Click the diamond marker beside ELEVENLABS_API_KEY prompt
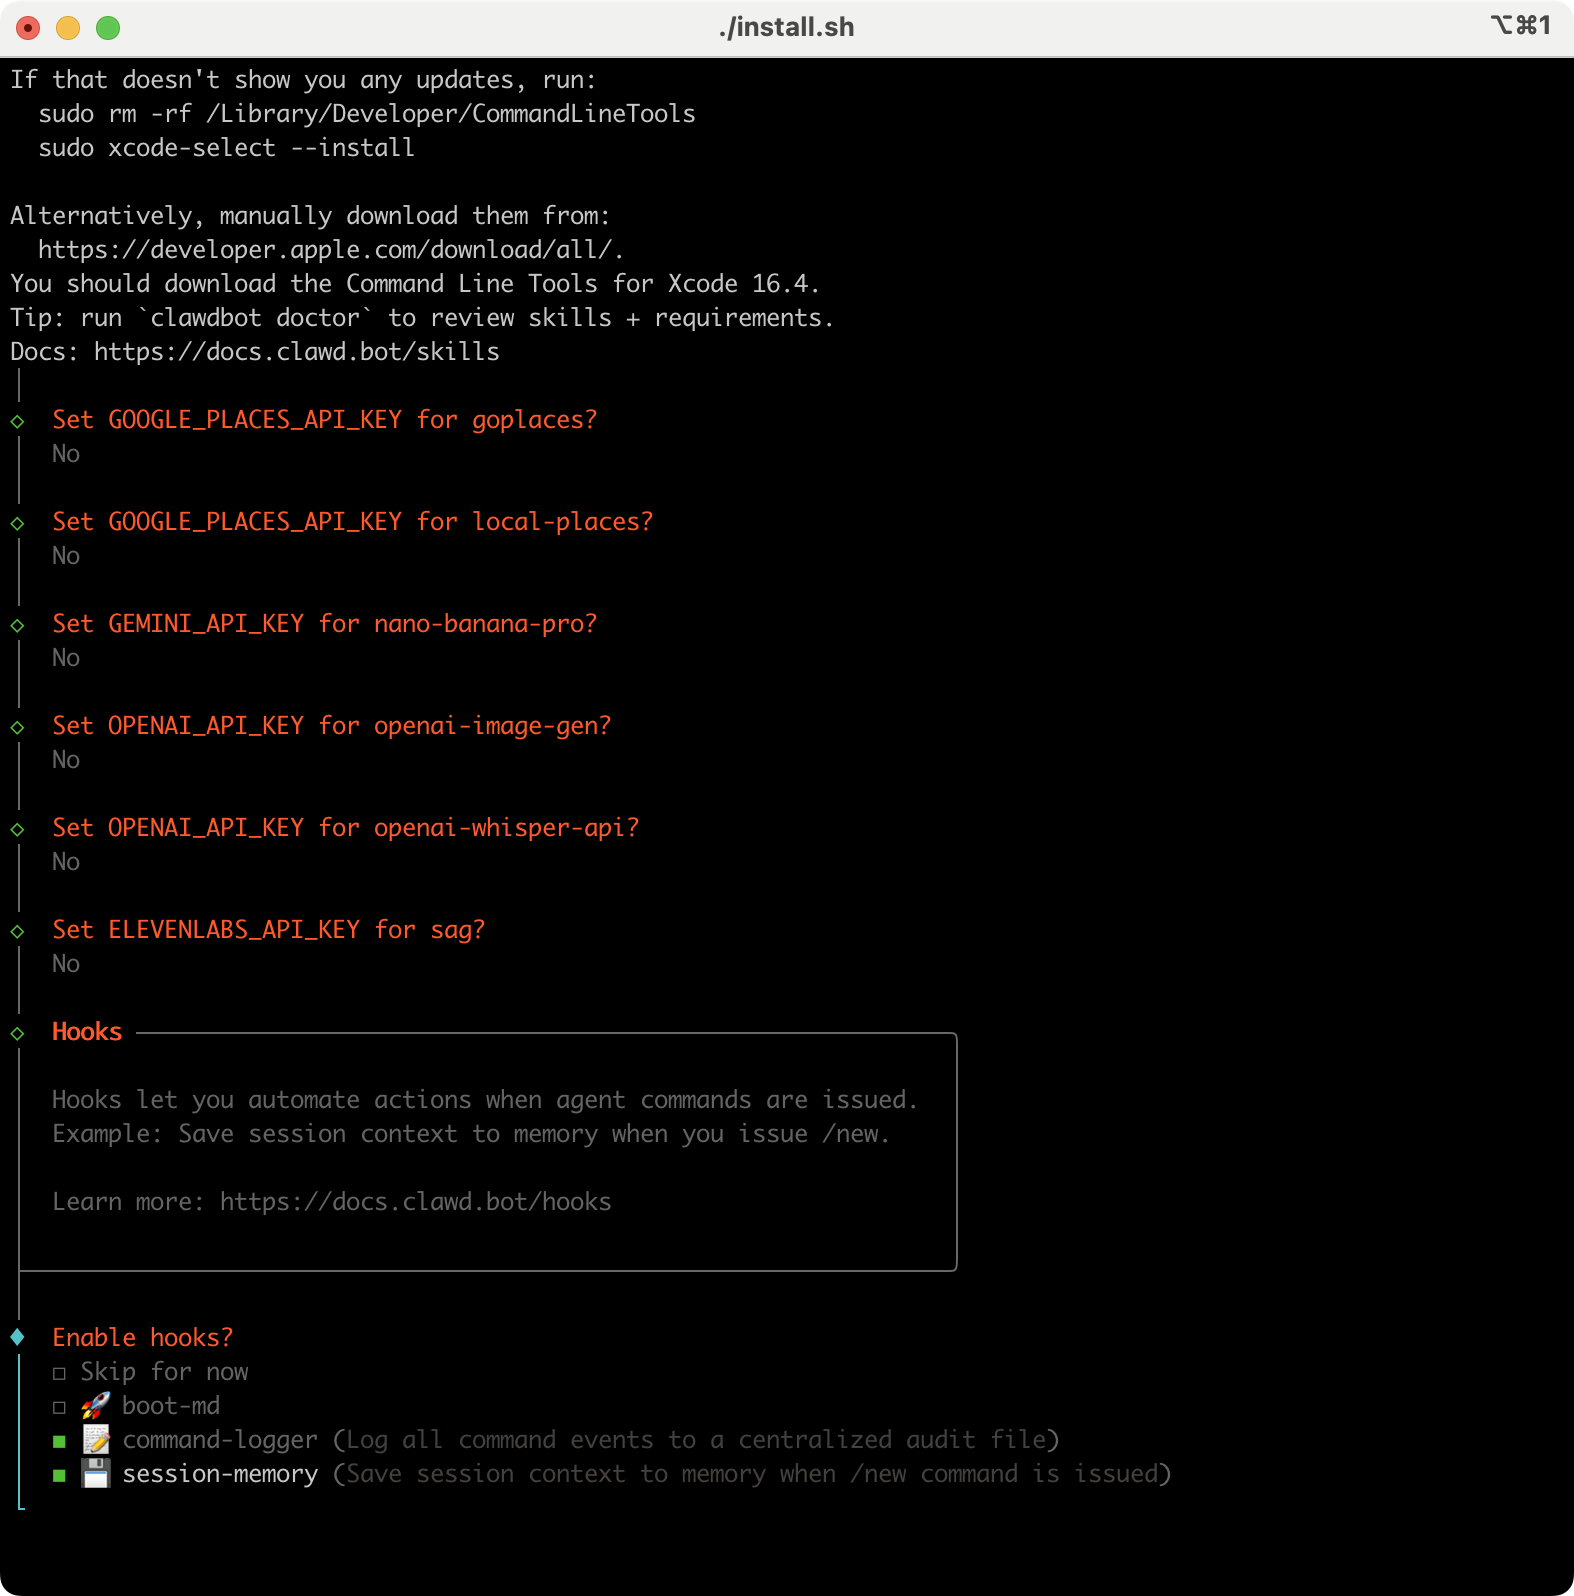This screenshot has height=1596, width=1574. point(18,931)
